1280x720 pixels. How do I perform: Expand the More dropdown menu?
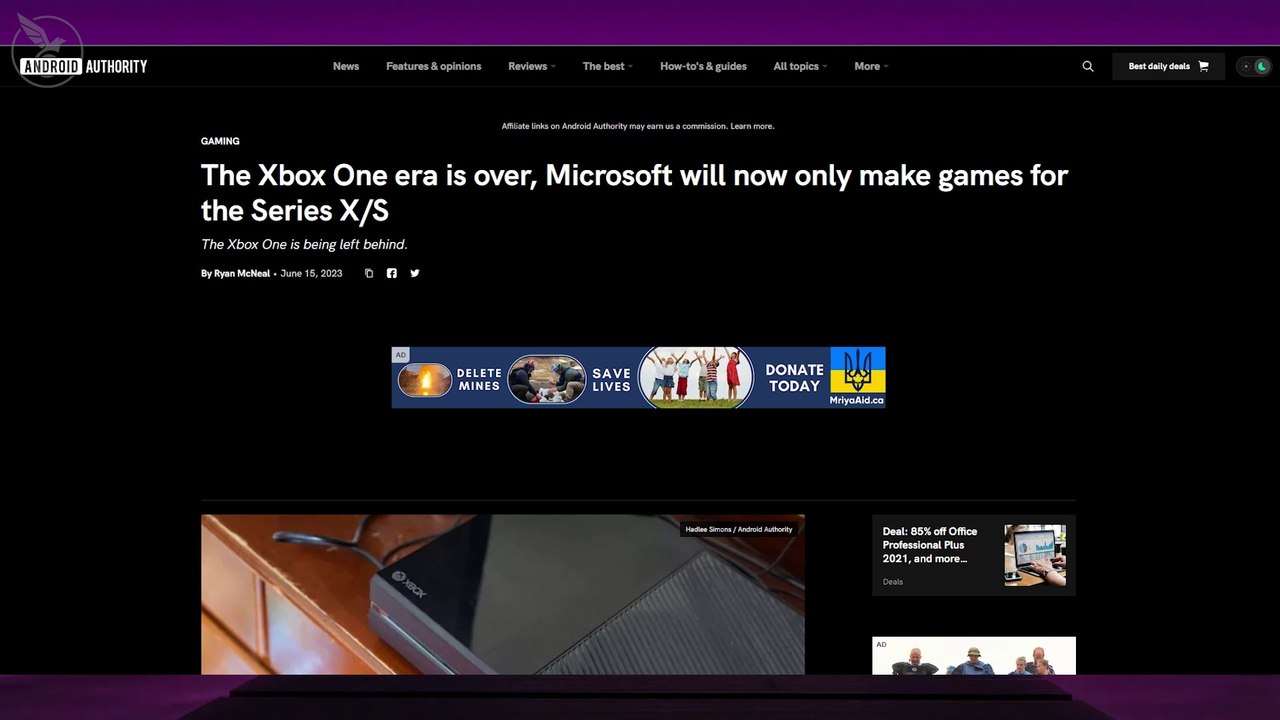pos(871,66)
